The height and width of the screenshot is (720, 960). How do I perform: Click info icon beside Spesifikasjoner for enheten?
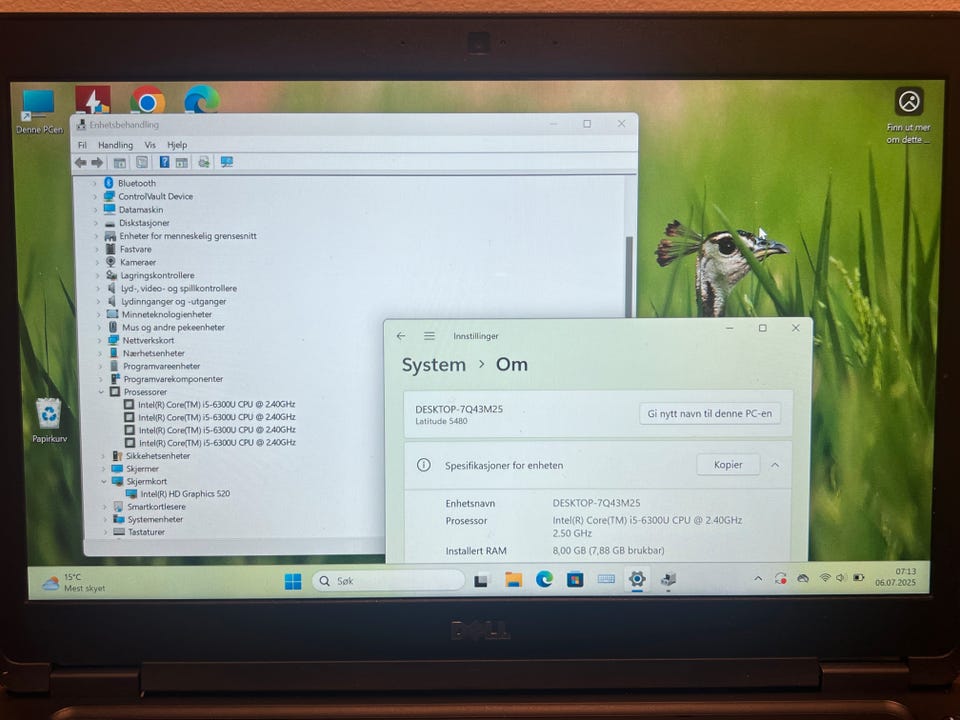point(424,465)
